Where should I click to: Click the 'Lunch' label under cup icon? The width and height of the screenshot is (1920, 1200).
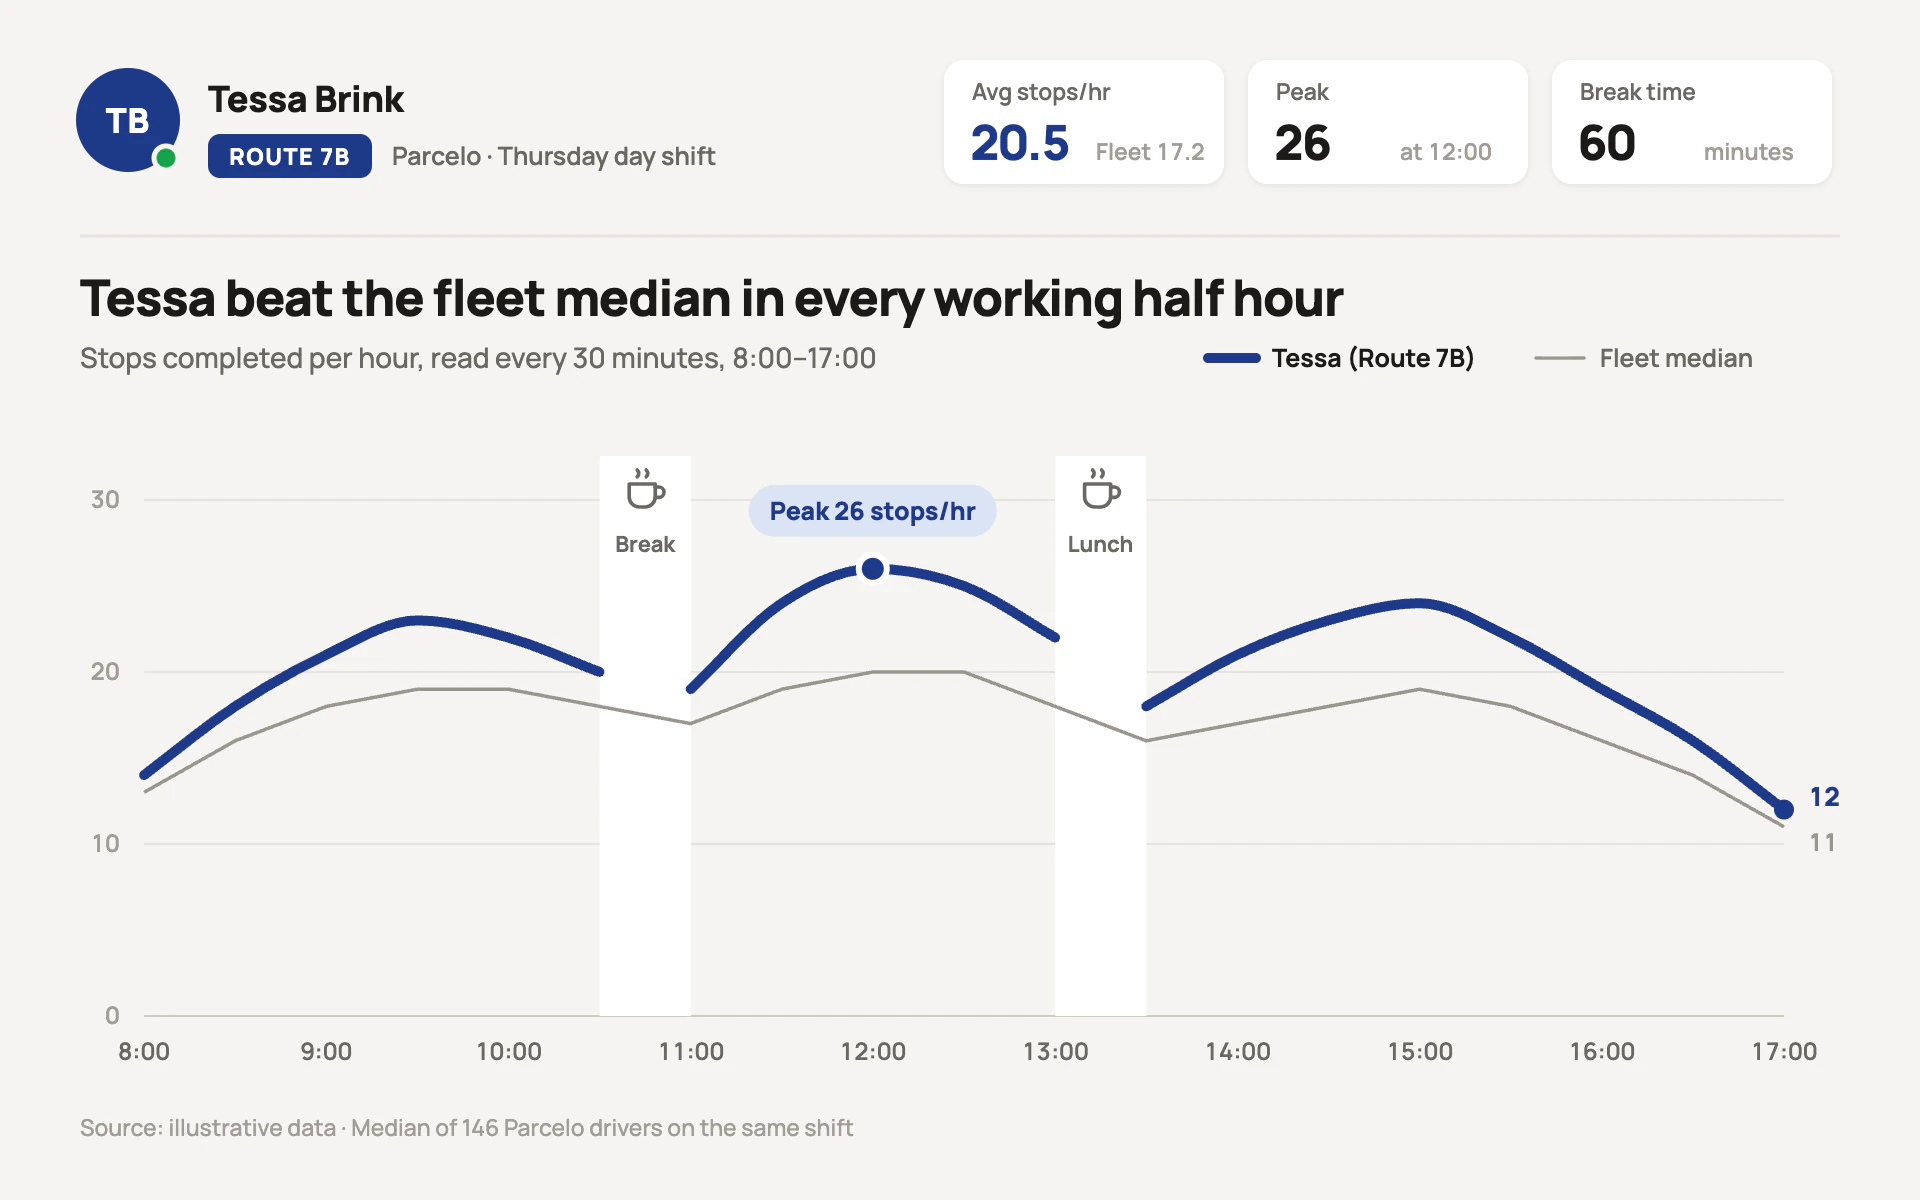click(x=1100, y=544)
